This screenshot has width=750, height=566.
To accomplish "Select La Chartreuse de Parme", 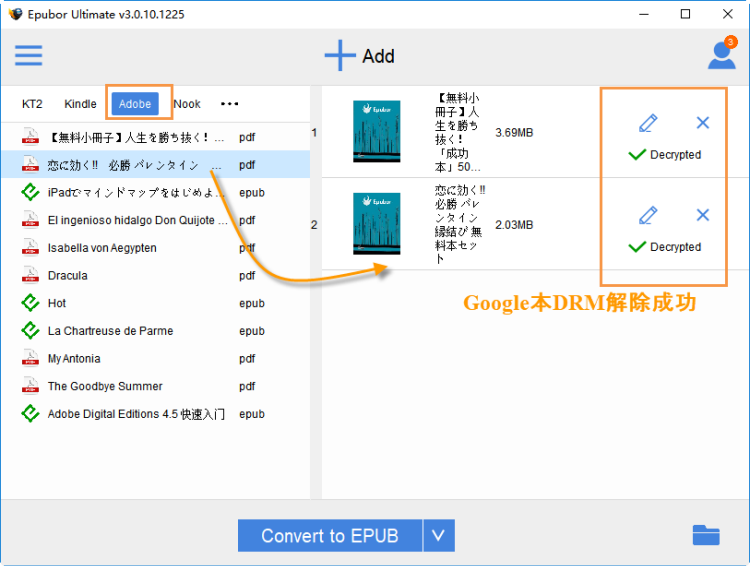I will pyautogui.click(x=155, y=331).
